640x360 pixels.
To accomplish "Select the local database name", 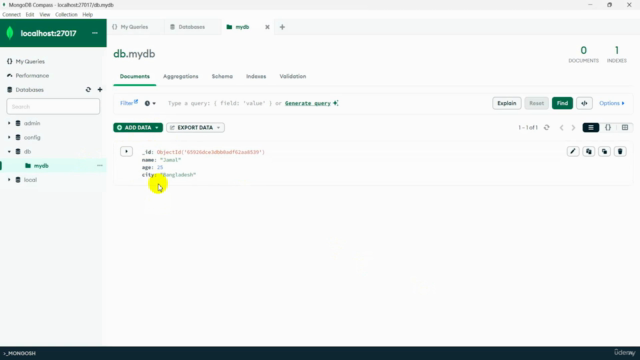I will [30, 180].
